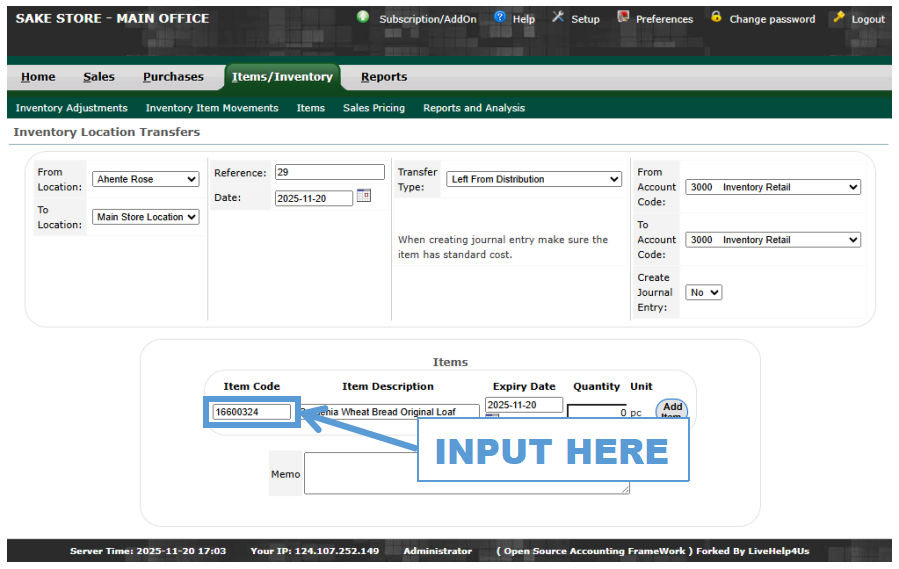Expand the From Location dropdown
Viewport: 899px width, 569px height.
(x=146, y=179)
